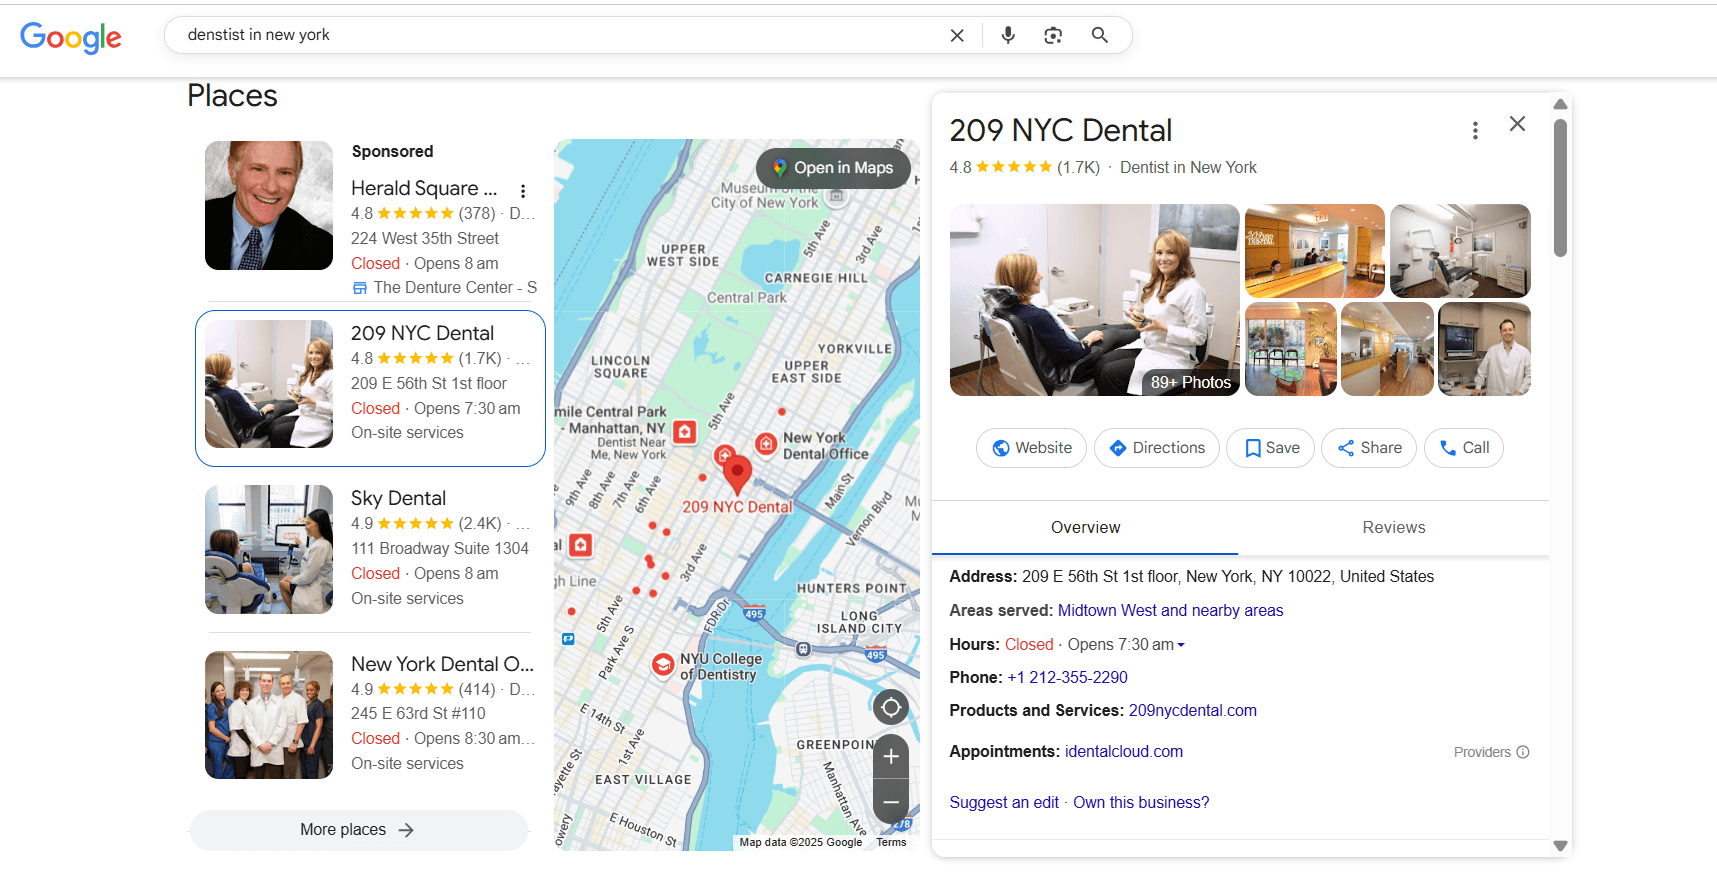Start voice search with the microphone icon

pyautogui.click(x=1008, y=35)
